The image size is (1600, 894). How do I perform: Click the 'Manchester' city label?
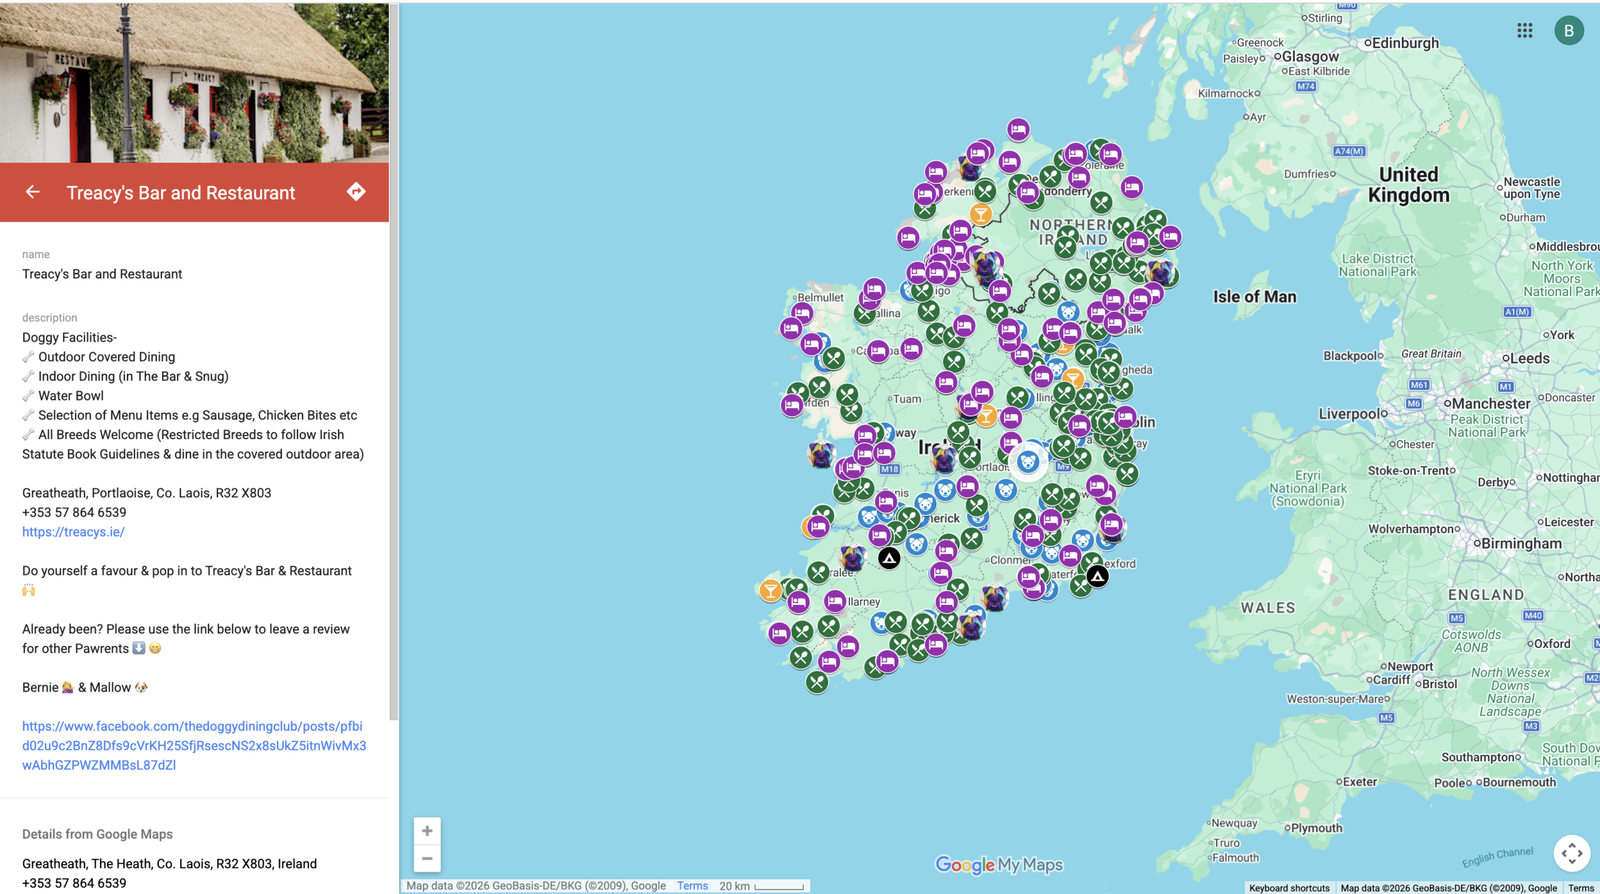[1490, 404]
